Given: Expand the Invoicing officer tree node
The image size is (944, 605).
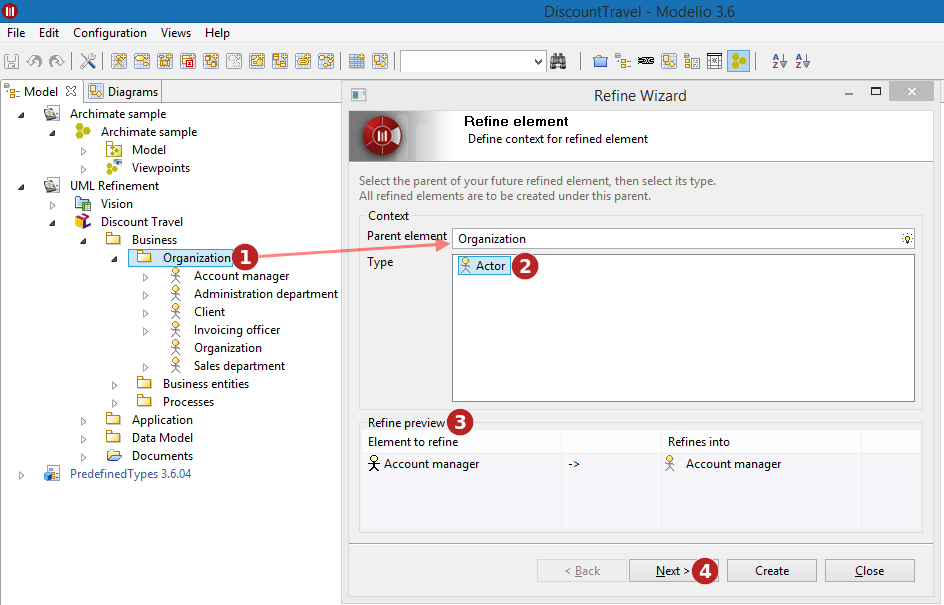Looking at the screenshot, I should [145, 331].
